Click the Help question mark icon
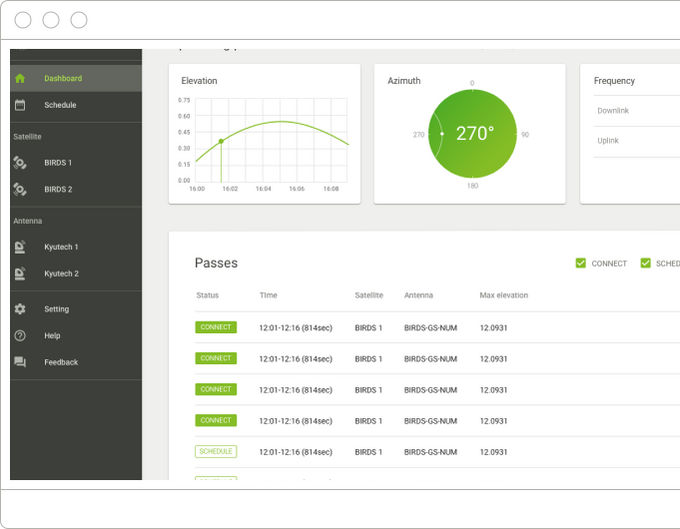This screenshot has height=529, width=680. [20, 336]
